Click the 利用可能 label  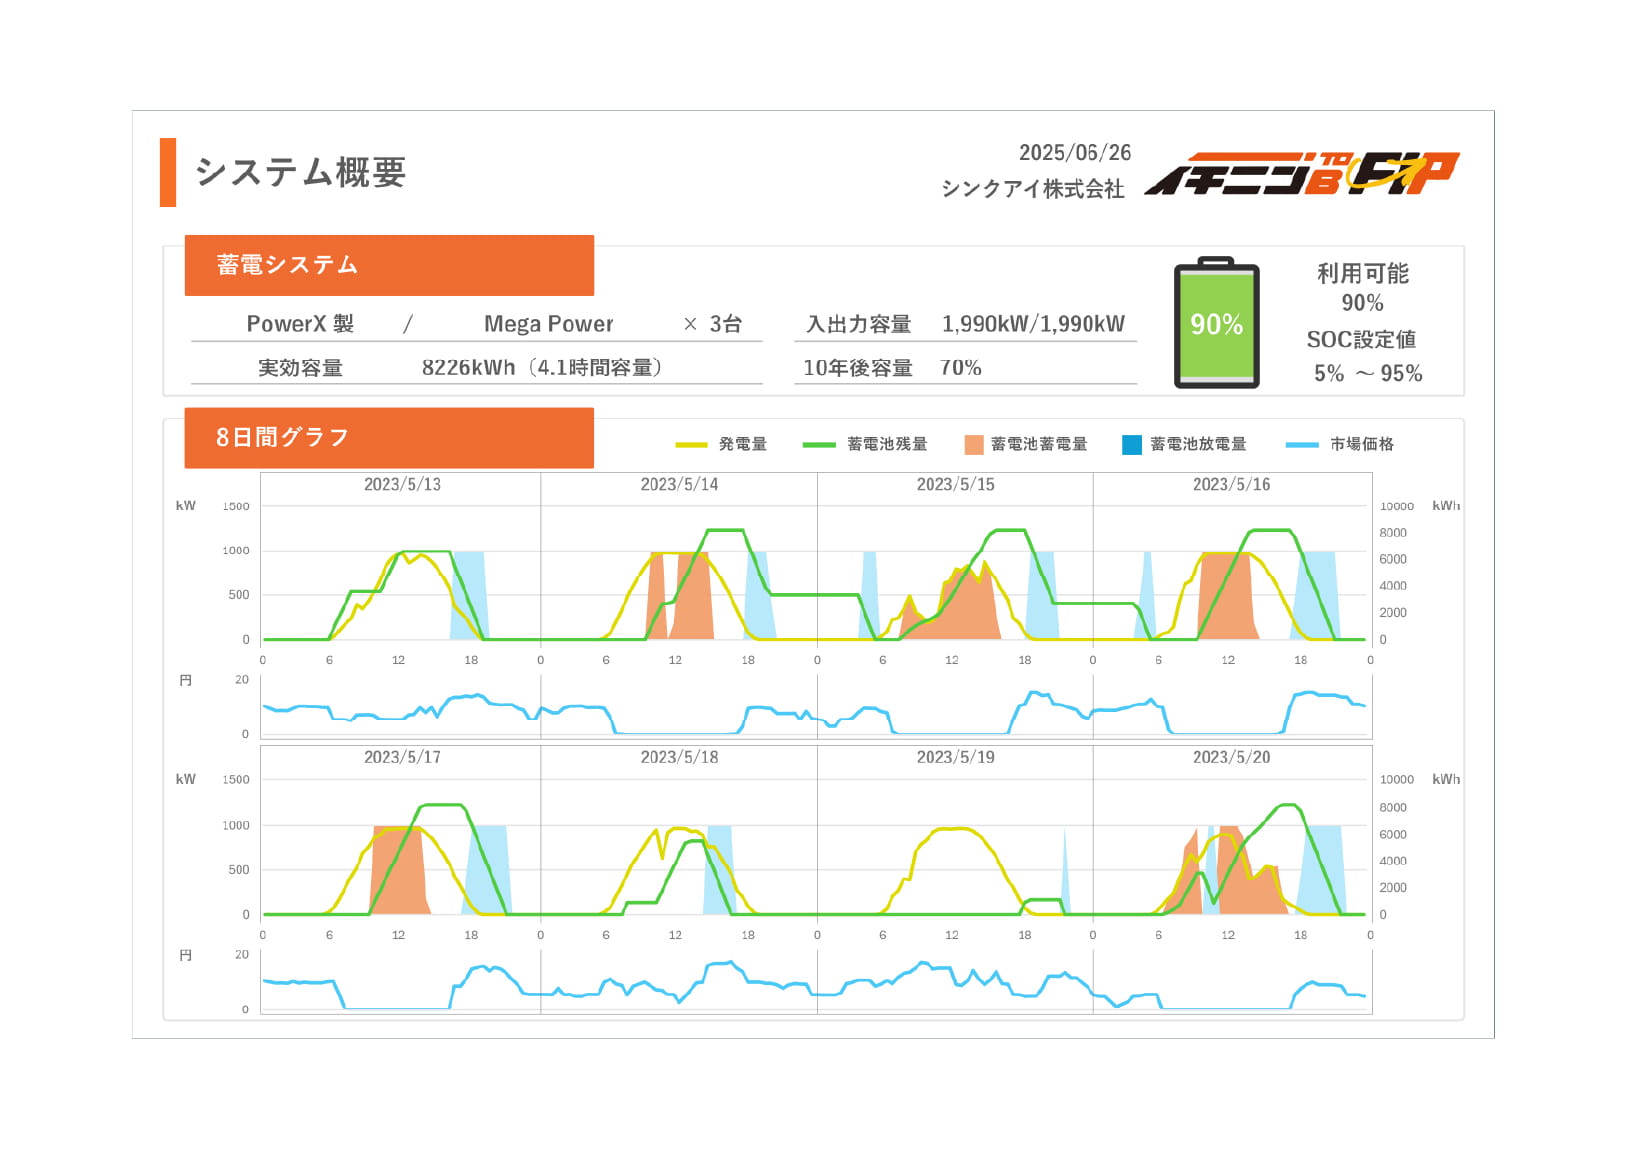1362,273
